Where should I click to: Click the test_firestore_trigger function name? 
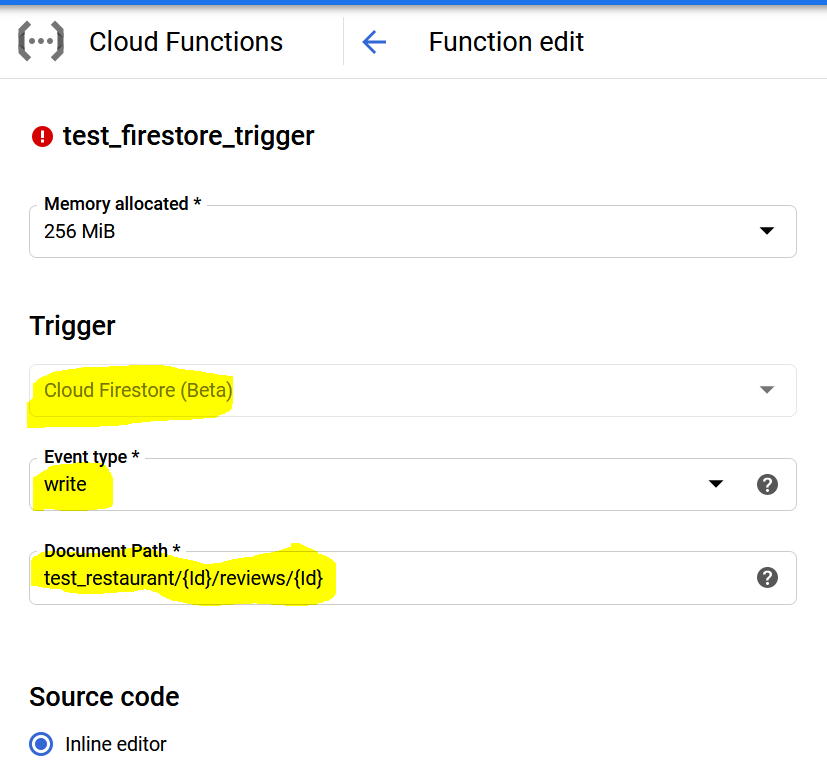189,136
